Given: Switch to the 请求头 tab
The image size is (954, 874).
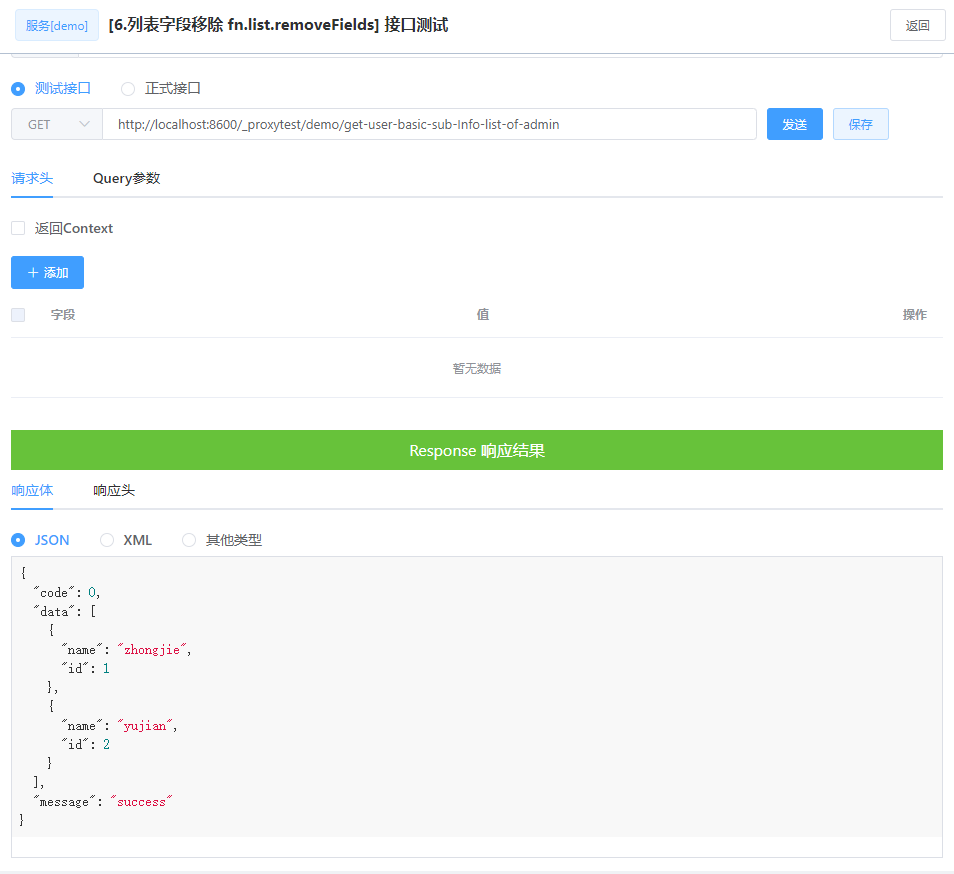Looking at the screenshot, I should tap(32, 178).
